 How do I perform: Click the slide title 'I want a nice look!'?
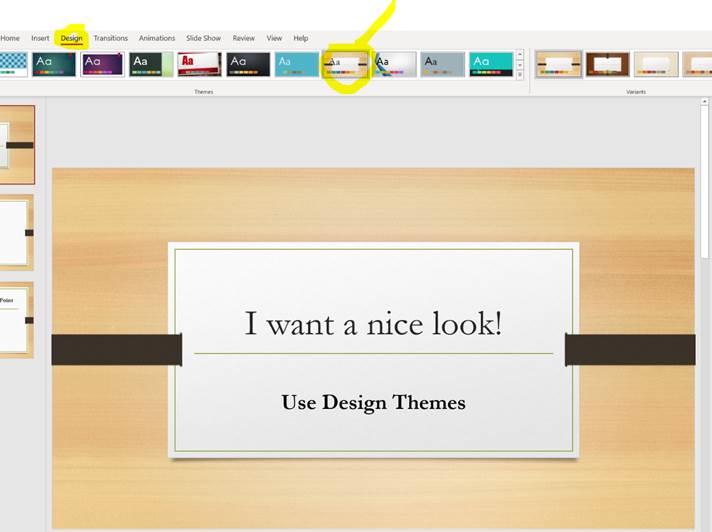tap(373, 323)
